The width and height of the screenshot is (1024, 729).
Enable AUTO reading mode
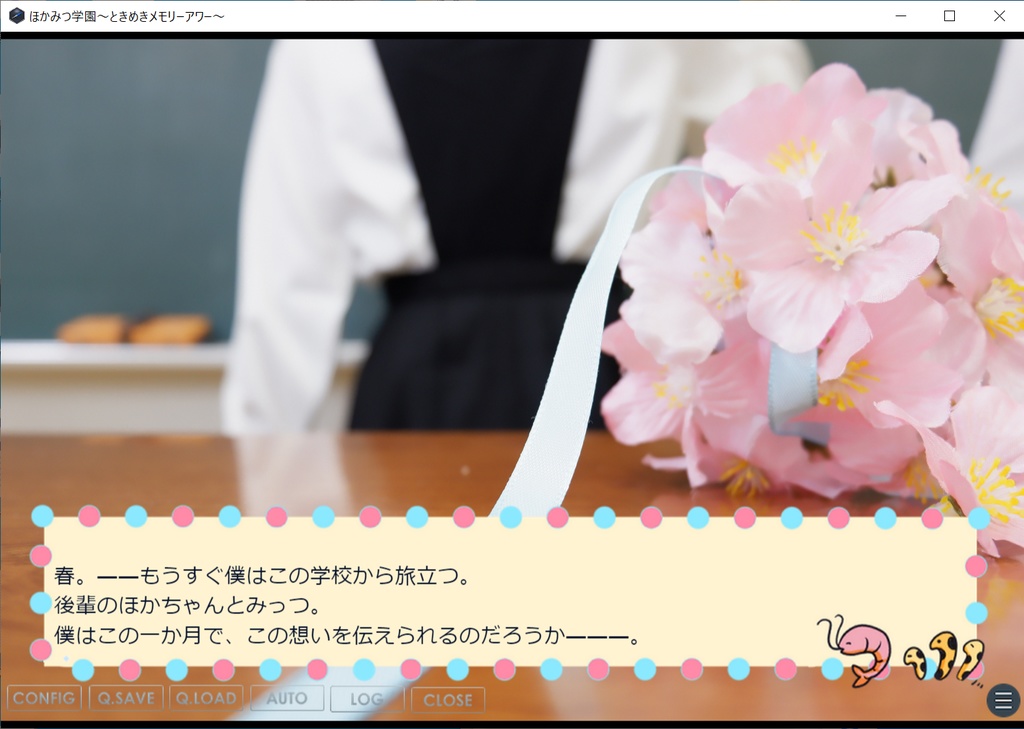pos(287,700)
